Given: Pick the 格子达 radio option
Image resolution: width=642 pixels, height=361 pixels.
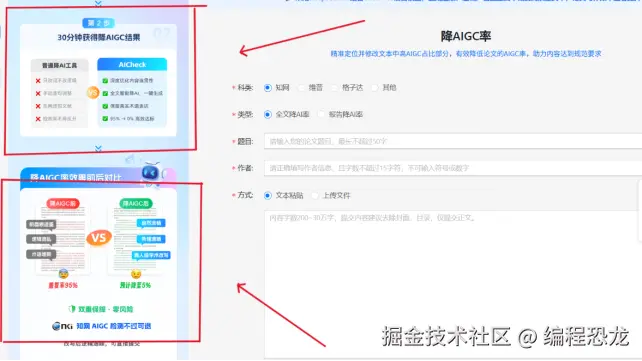Looking at the screenshot, I should pos(335,88).
